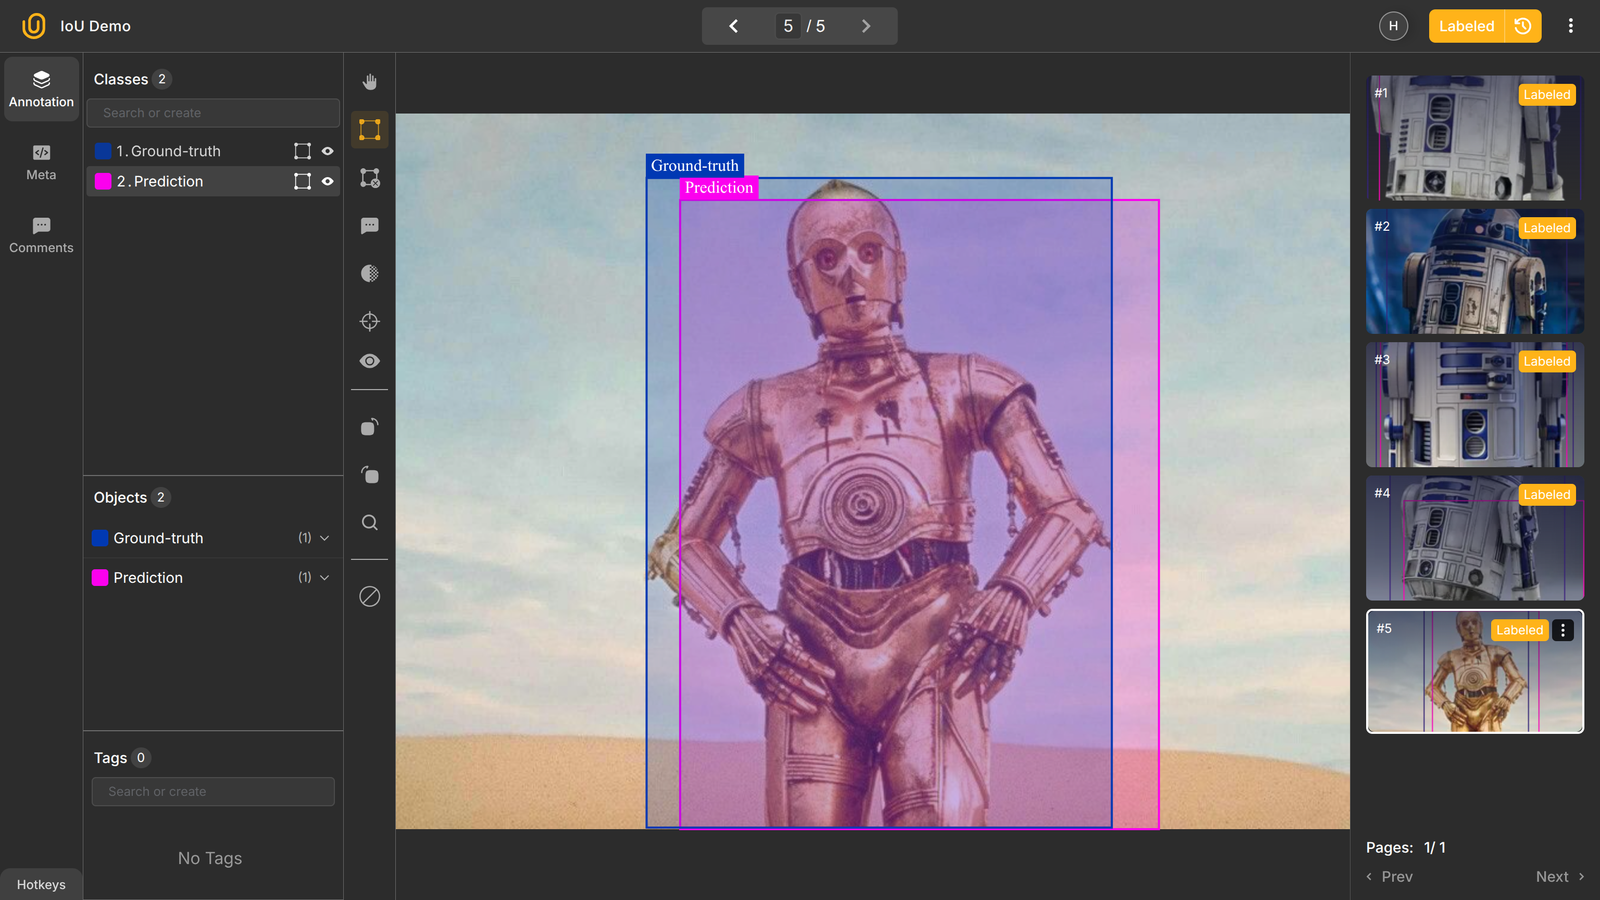This screenshot has width=1600, height=900.
Task: Open the Meta tab in sidebar
Action: point(41,162)
